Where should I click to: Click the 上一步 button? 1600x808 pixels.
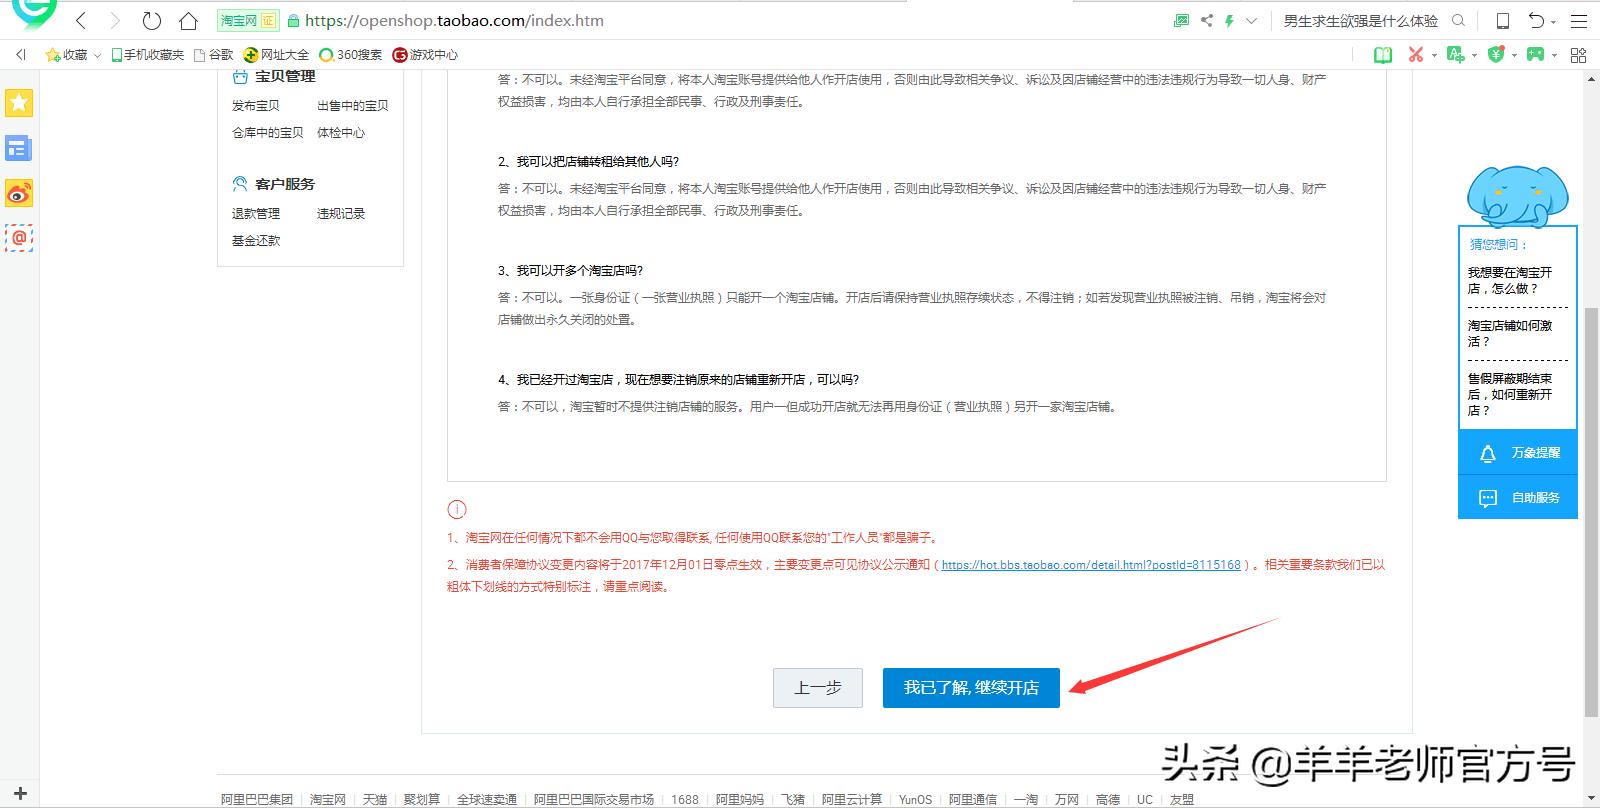coord(818,688)
